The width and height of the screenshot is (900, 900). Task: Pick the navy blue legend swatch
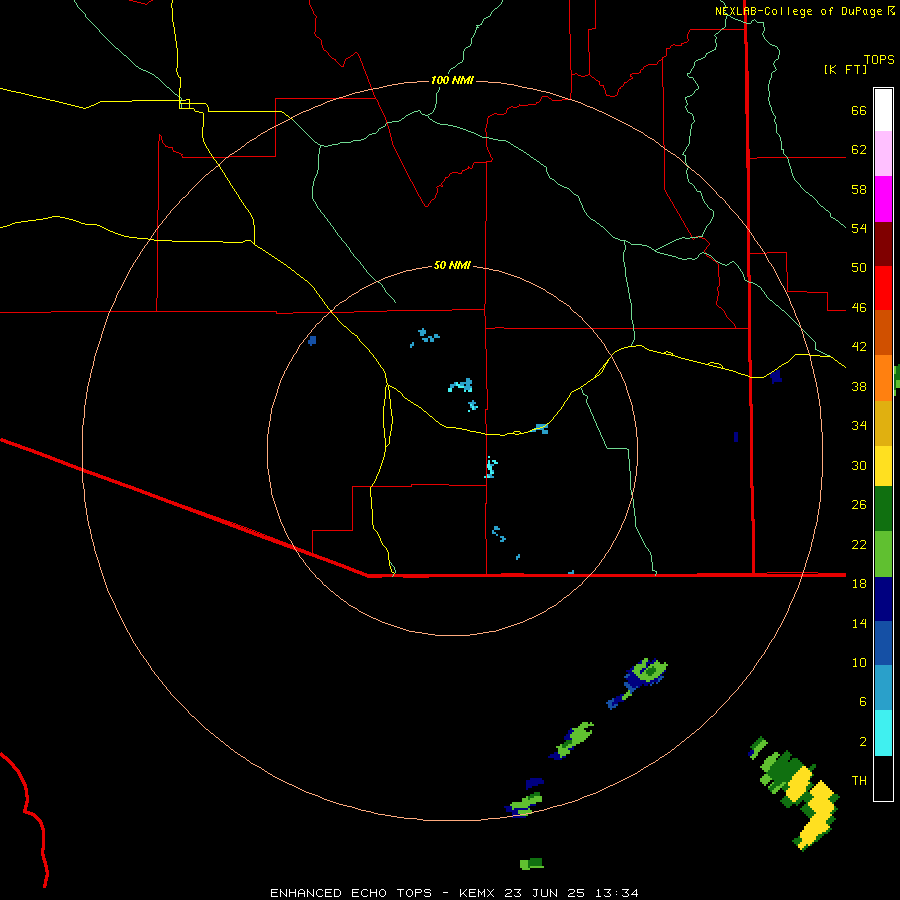pyautogui.click(x=883, y=599)
